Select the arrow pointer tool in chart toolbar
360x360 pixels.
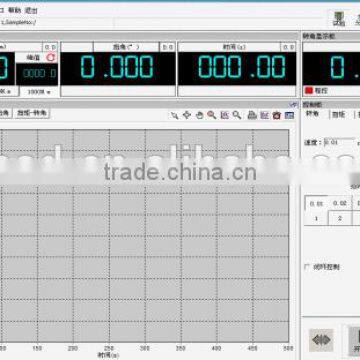175,115
